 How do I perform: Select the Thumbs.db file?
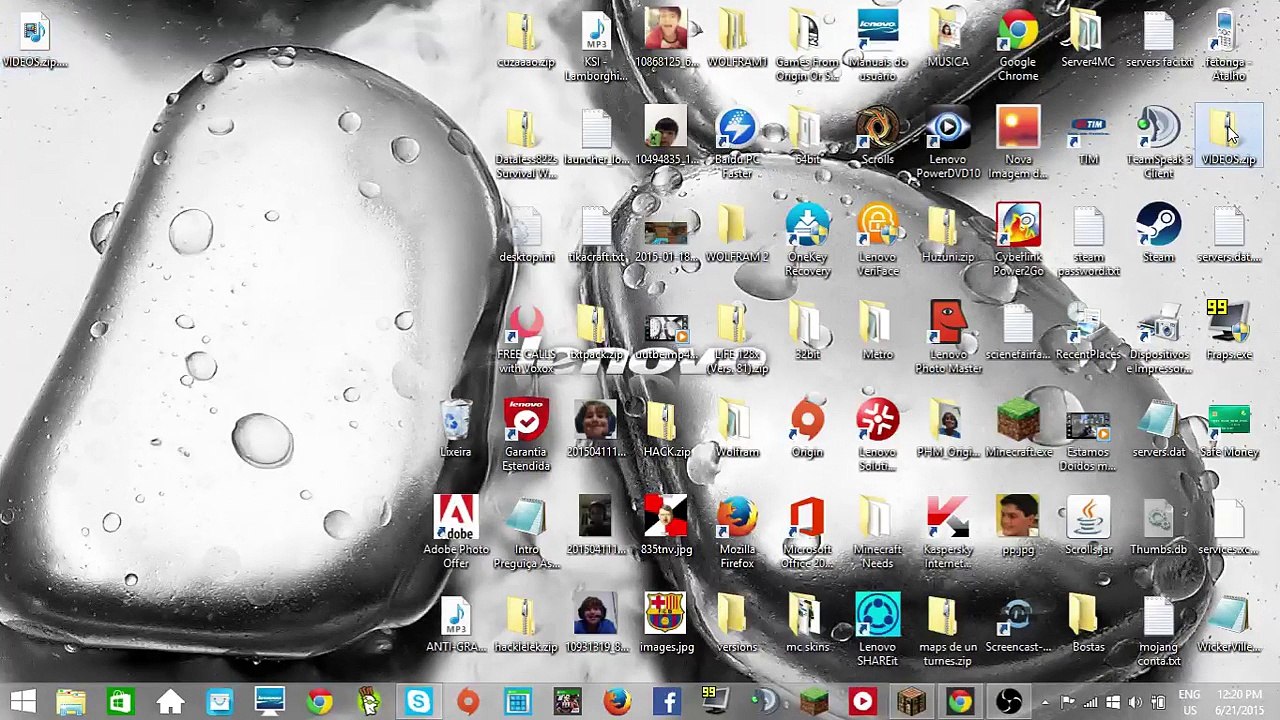coord(1158,526)
